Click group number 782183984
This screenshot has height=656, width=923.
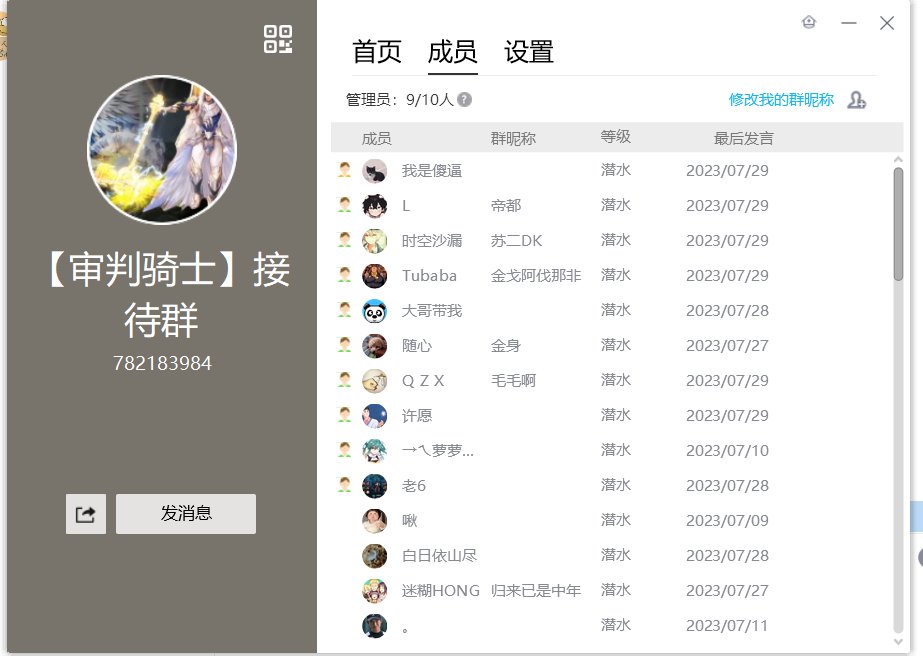tap(162, 363)
